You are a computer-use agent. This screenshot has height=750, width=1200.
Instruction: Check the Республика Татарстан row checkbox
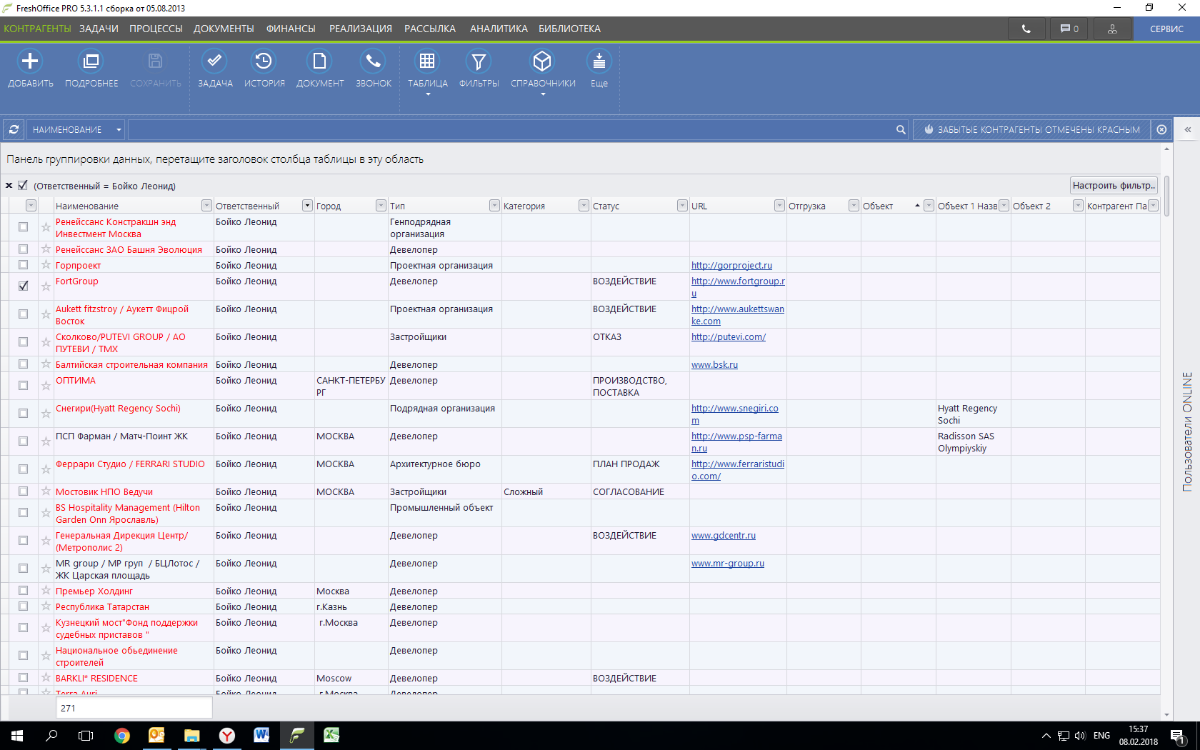point(23,607)
